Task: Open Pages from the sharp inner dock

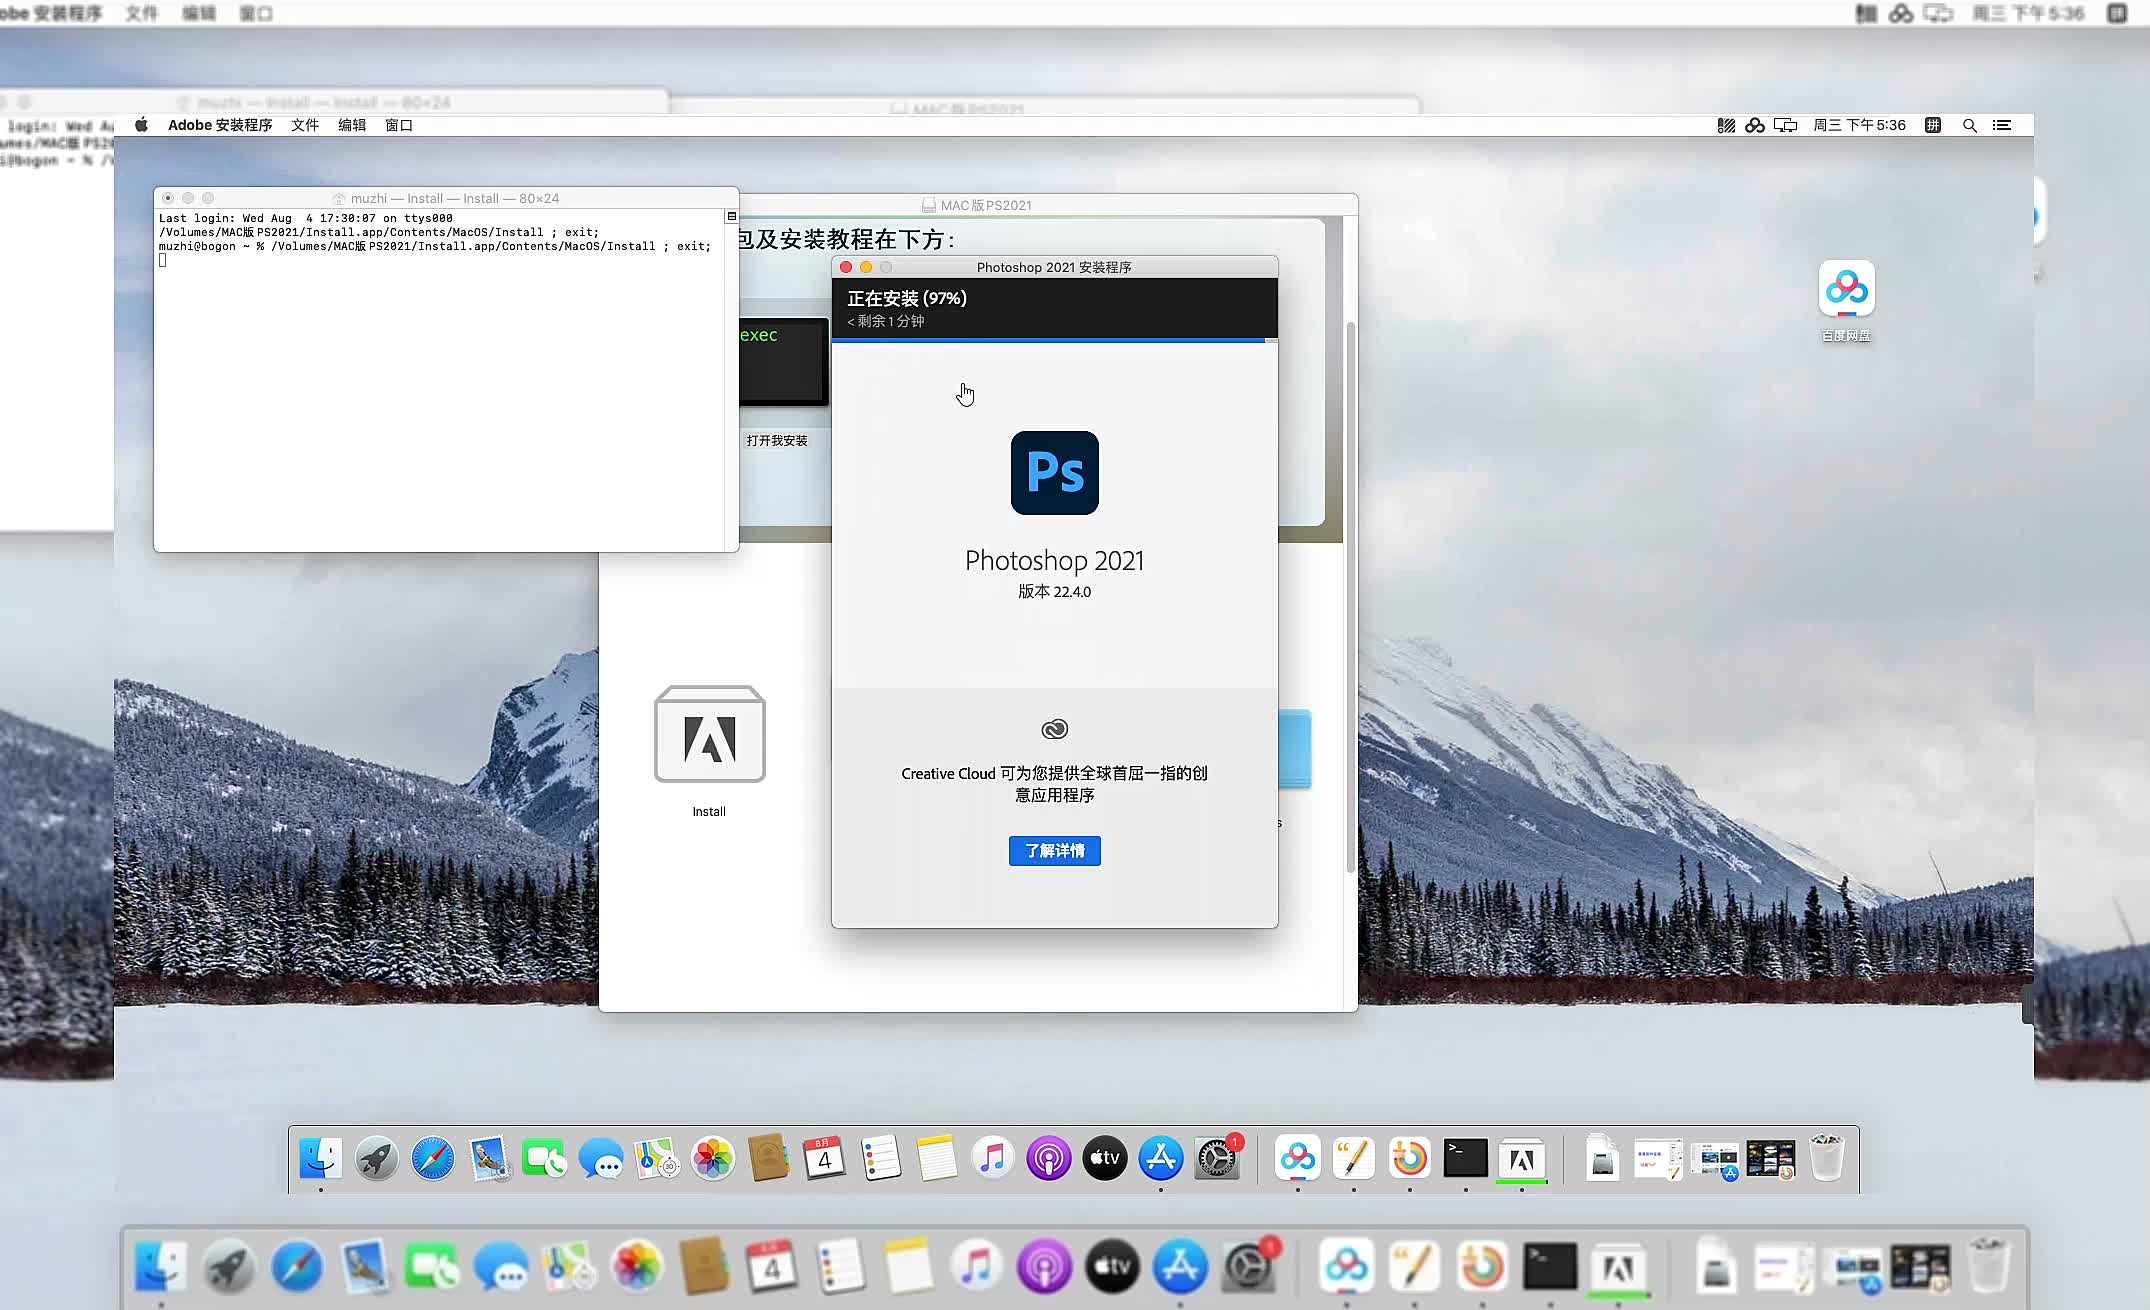Action: click(1354, 1159)
